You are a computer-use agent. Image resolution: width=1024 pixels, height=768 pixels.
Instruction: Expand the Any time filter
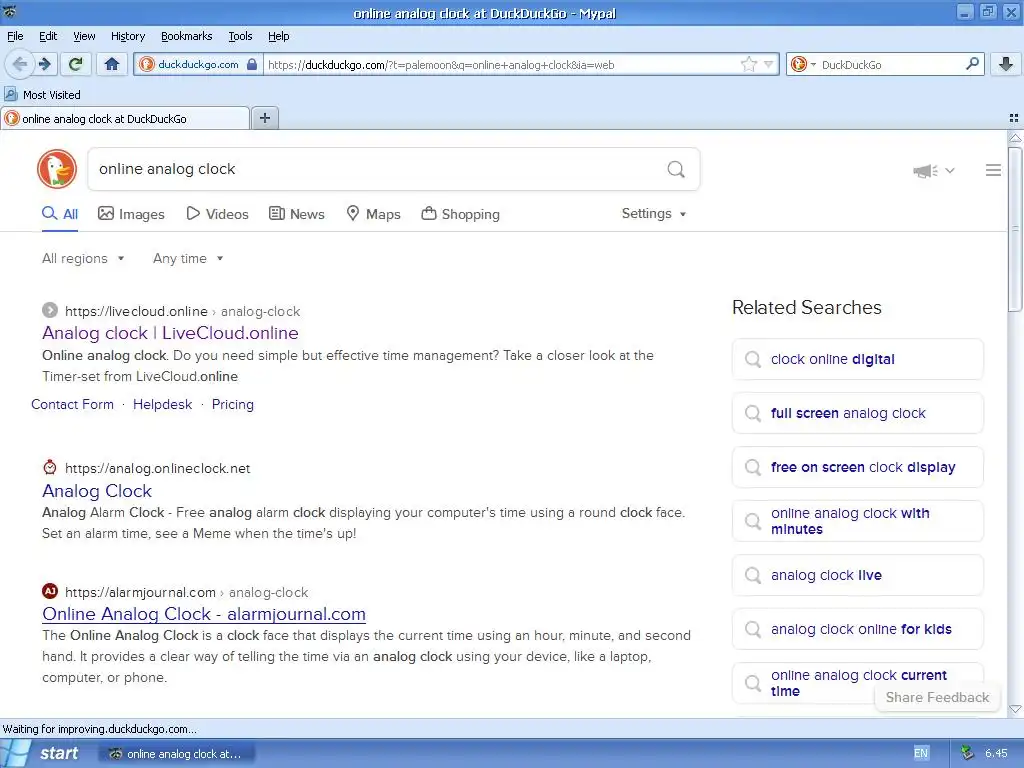(188, 259)
